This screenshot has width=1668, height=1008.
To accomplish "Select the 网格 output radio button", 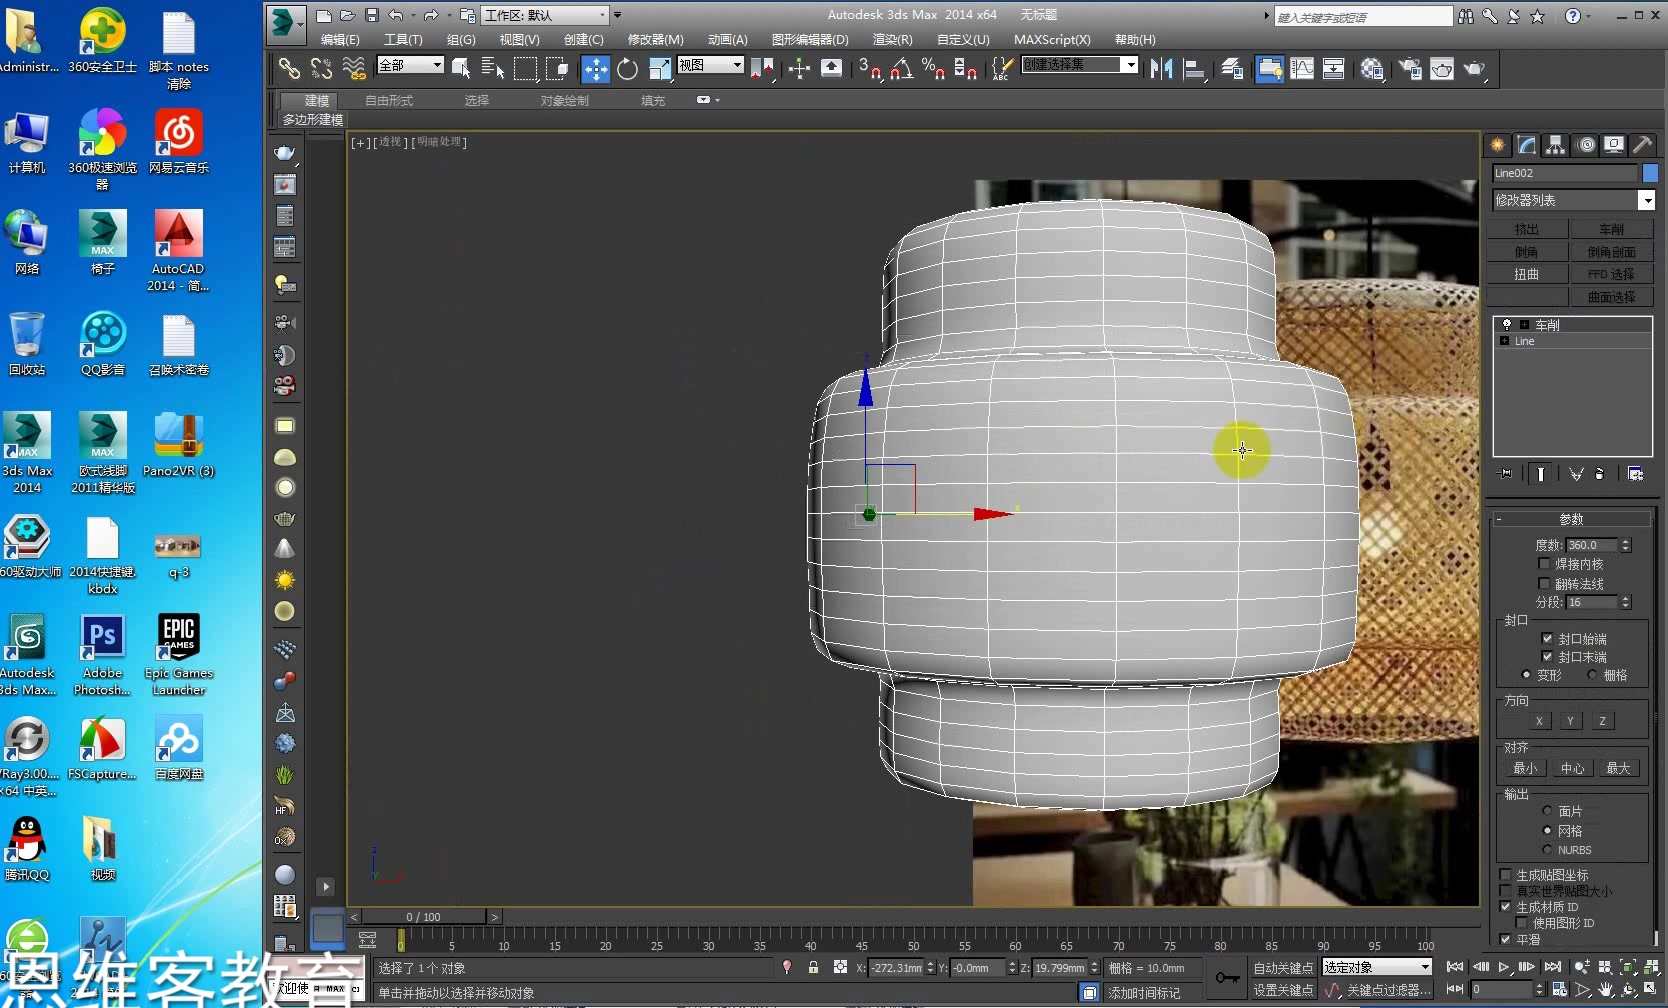I will coord(1547,830).
